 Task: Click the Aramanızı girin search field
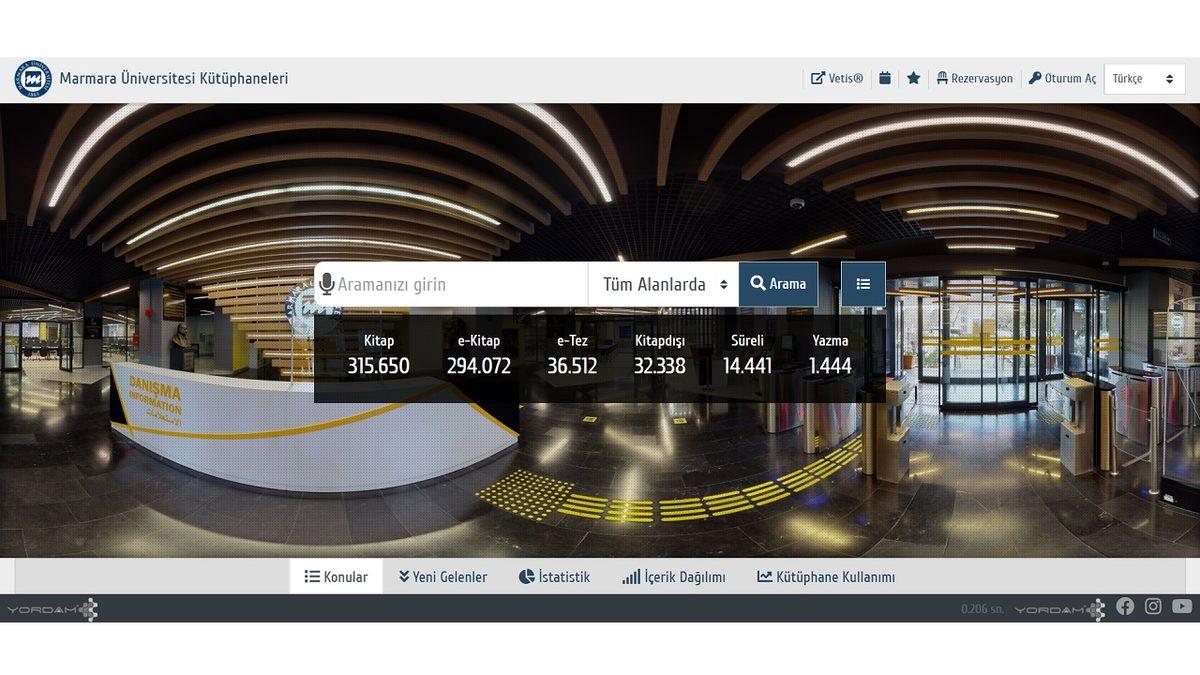point(460,285)
